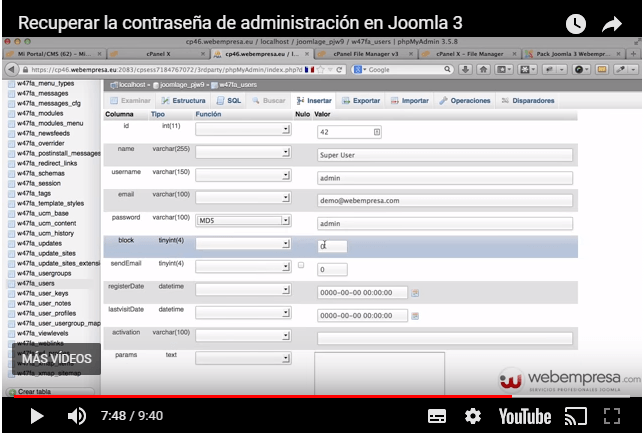Click the Google search box
The width and height of the screenshot is (644, 433).
[402, 70]
